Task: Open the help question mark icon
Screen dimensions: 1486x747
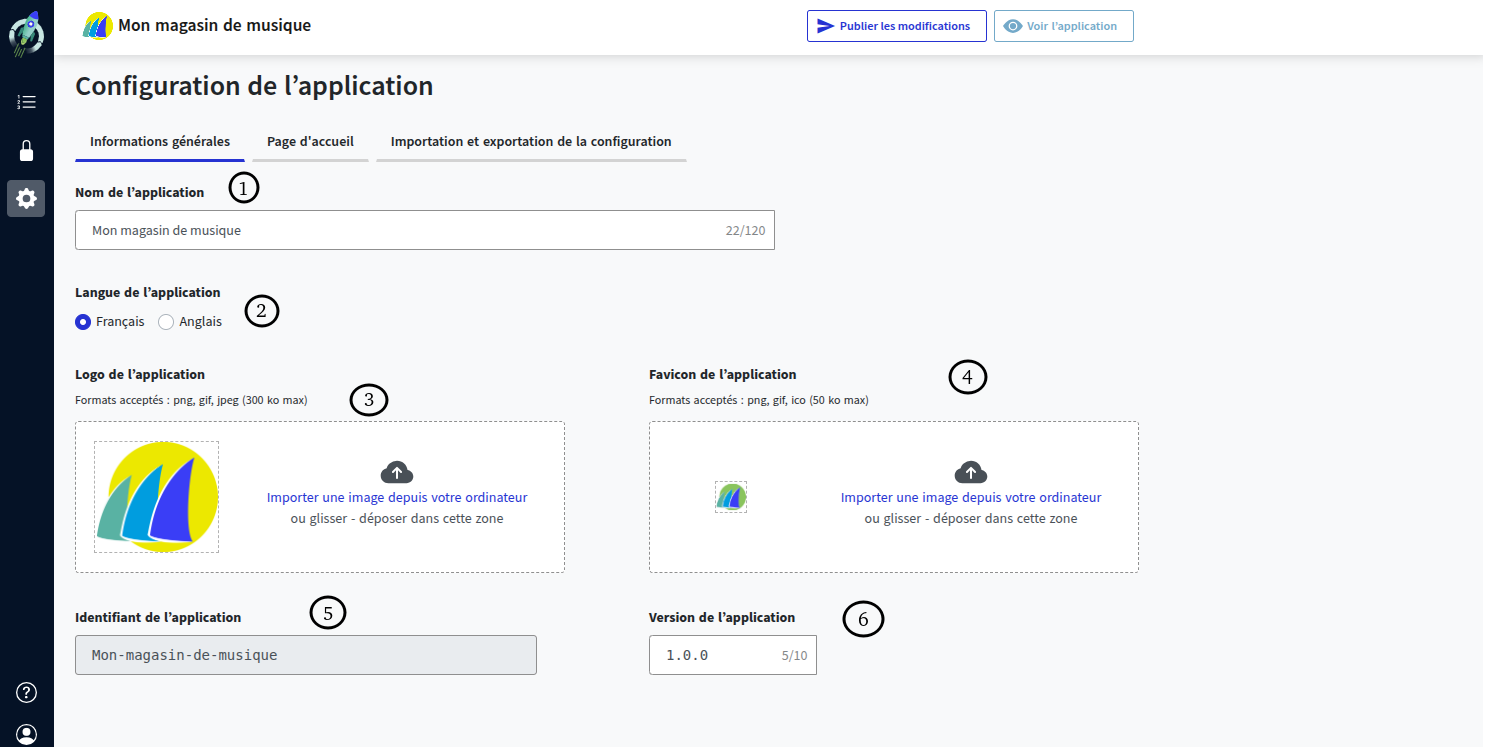Action: pyautogui.click(x=26, y=692)
